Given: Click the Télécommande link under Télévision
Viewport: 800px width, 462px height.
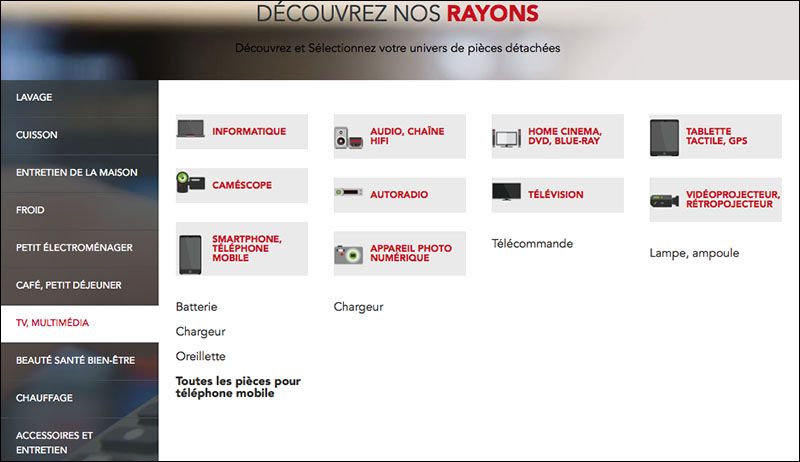Looking at the screenshot, I should 532,243.
